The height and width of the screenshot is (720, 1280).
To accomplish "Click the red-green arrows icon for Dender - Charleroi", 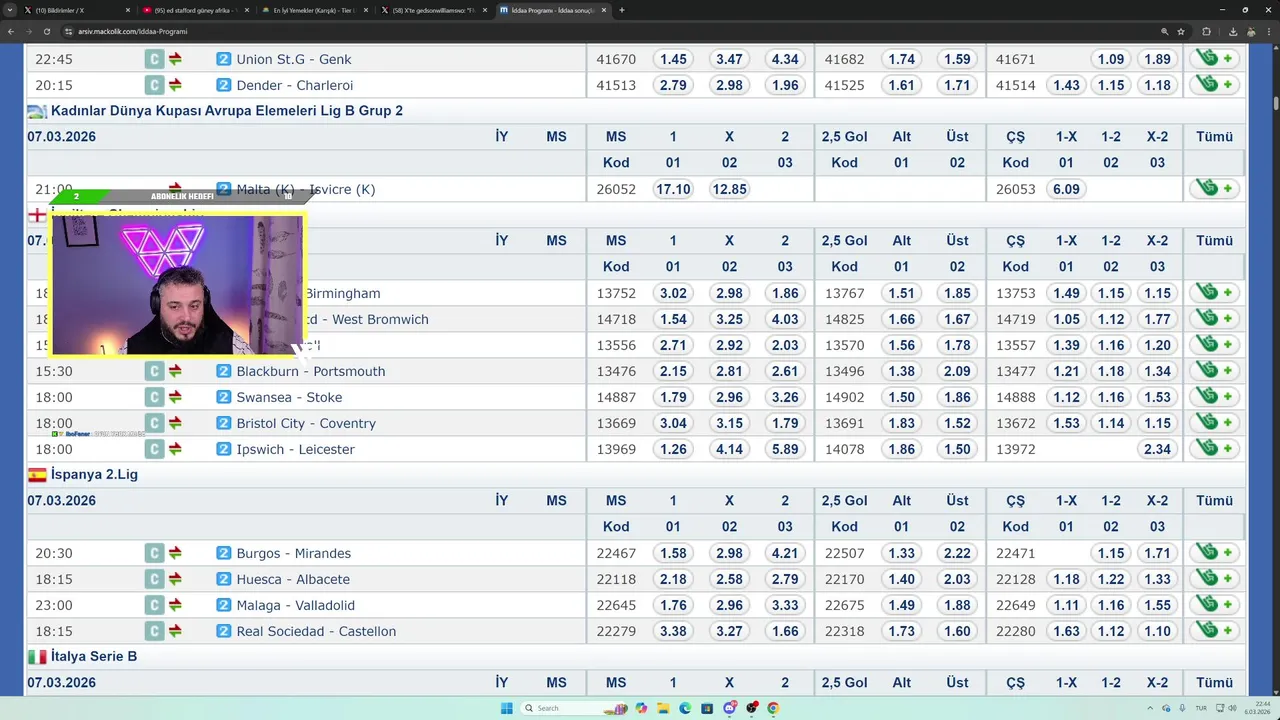I will (175, 85).
